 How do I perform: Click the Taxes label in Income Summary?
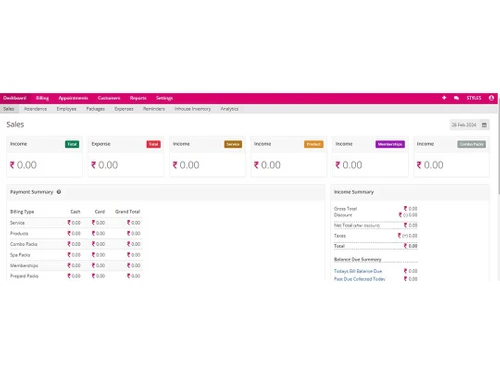pos(340,236)
